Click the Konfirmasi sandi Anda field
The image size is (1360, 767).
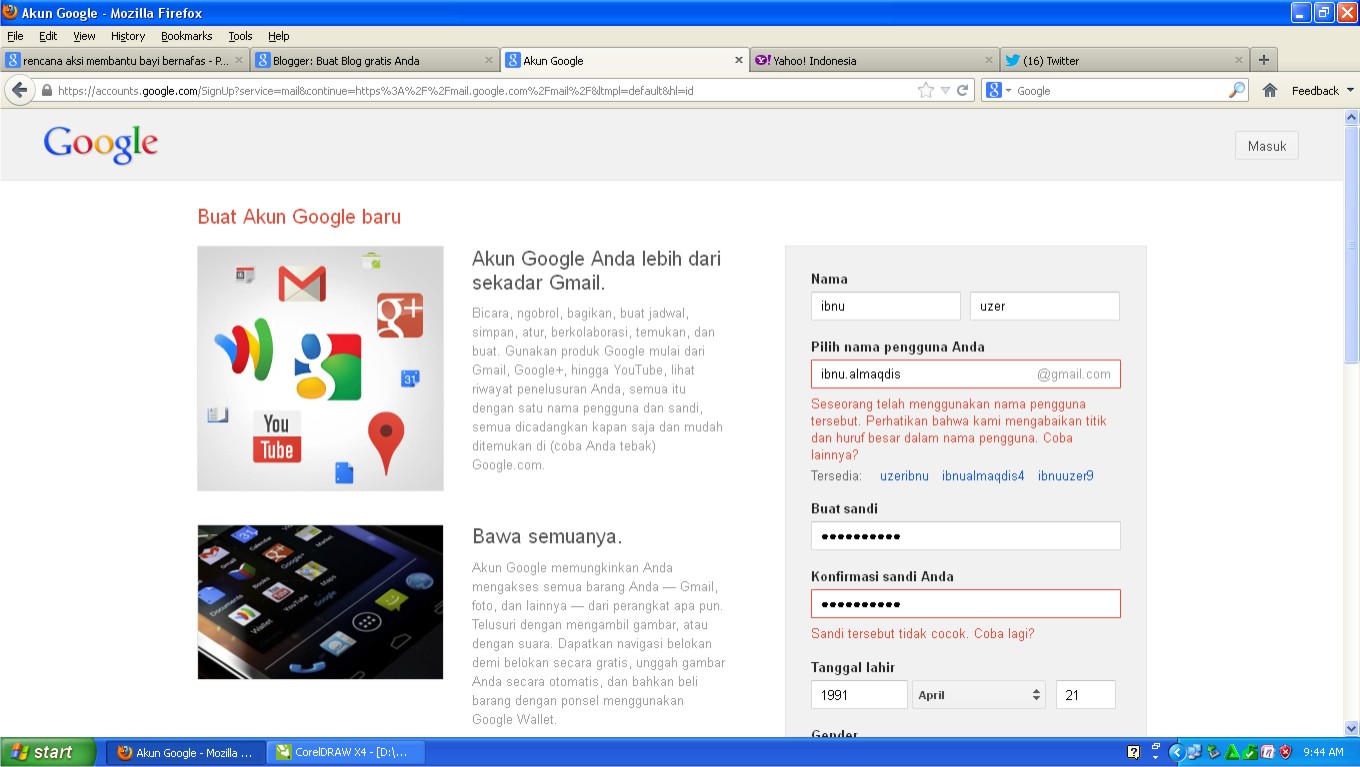(966, 604)
